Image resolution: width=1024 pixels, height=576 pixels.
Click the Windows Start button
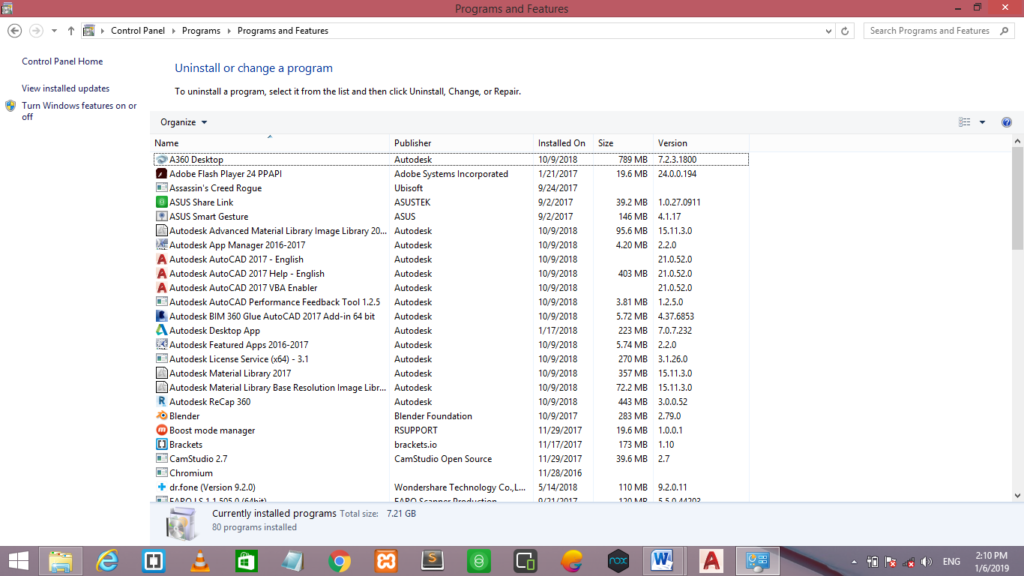19,561
